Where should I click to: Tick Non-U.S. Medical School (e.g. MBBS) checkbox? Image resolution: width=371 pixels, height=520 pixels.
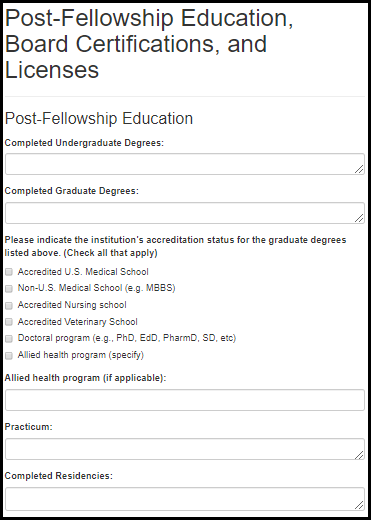point(9,288)
